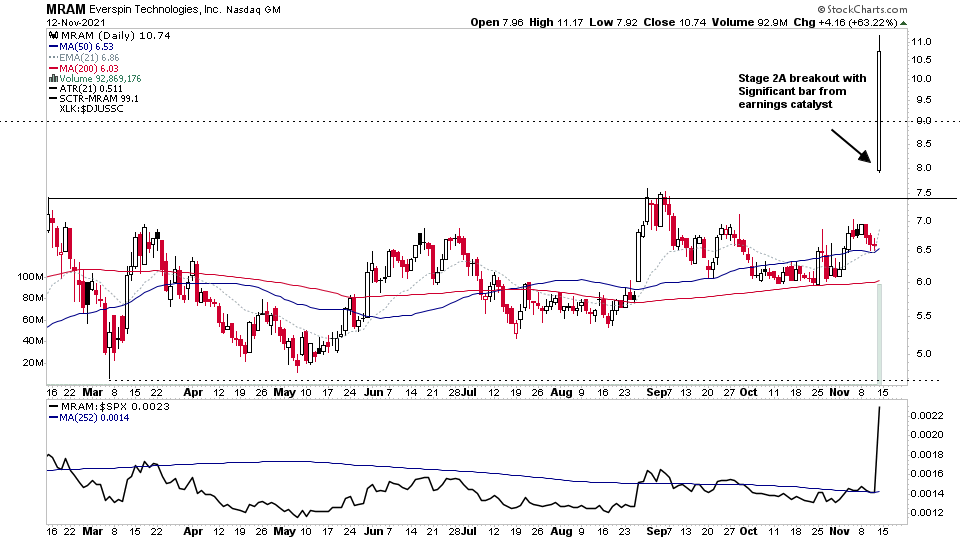
Task: Click the High 11.17 value
Action: pos(556,22)
